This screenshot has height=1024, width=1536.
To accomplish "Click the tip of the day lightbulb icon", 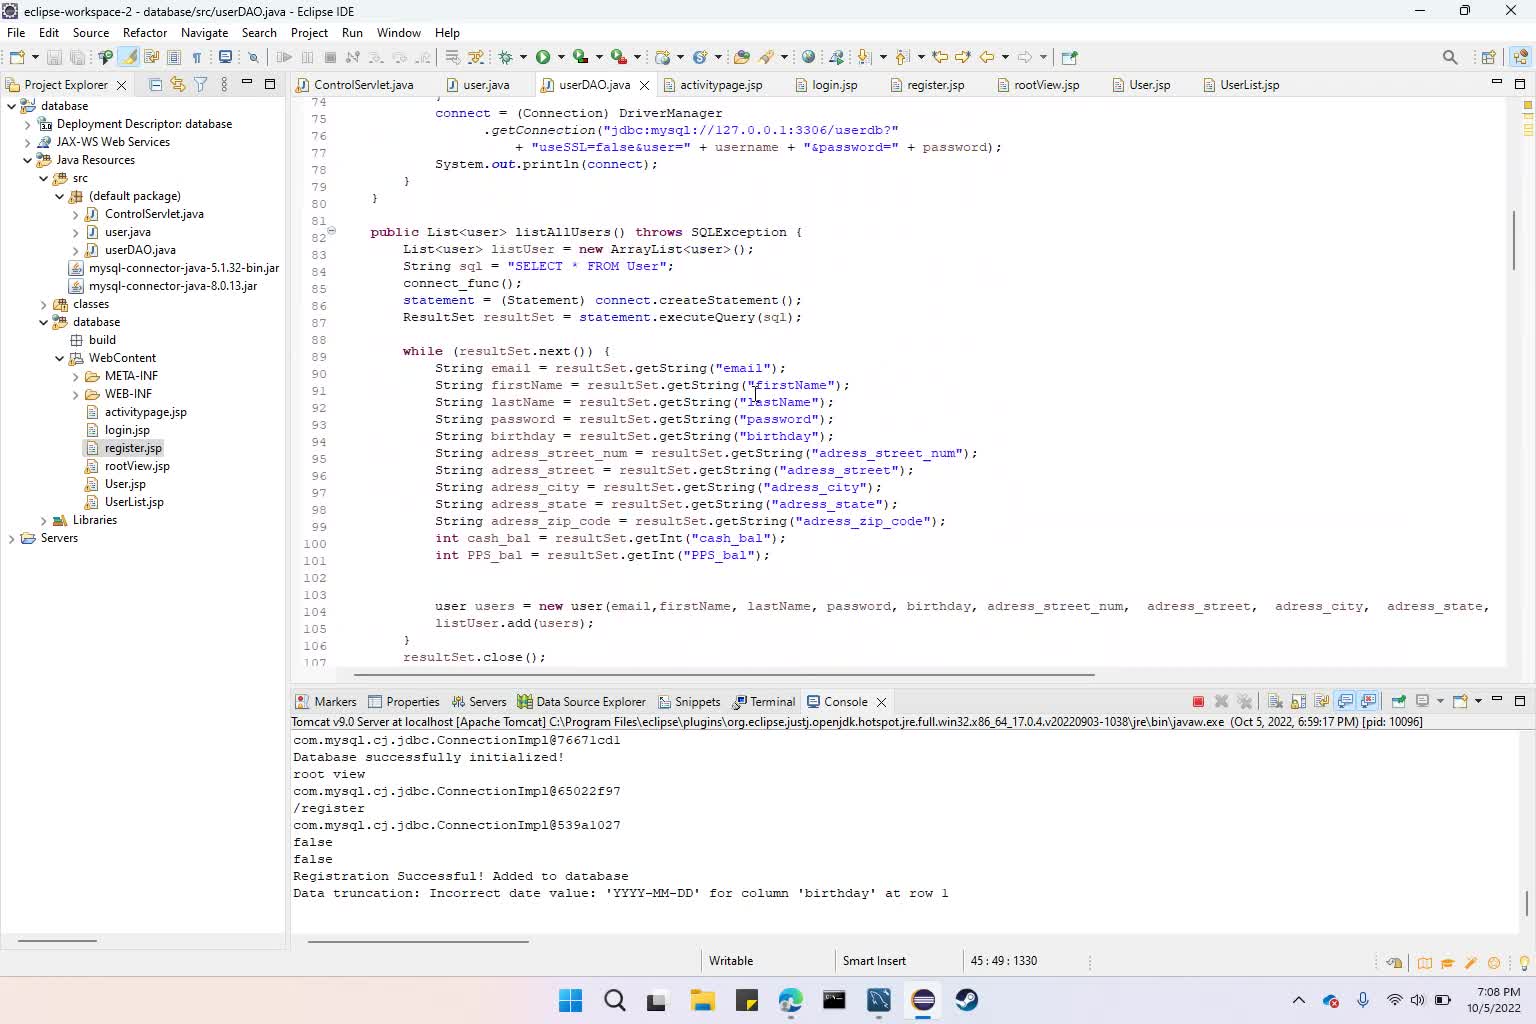I will pyautogui.click(x=1523, y=963).
